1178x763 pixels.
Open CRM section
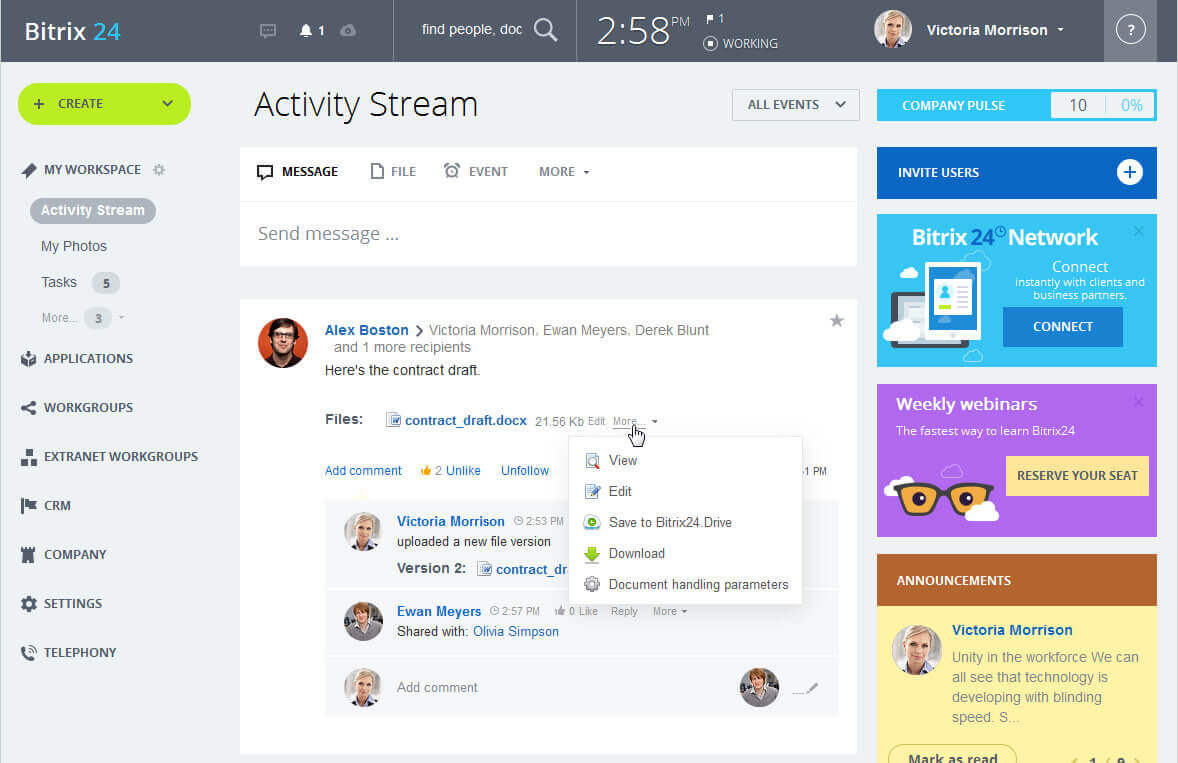tap(57, 505)
